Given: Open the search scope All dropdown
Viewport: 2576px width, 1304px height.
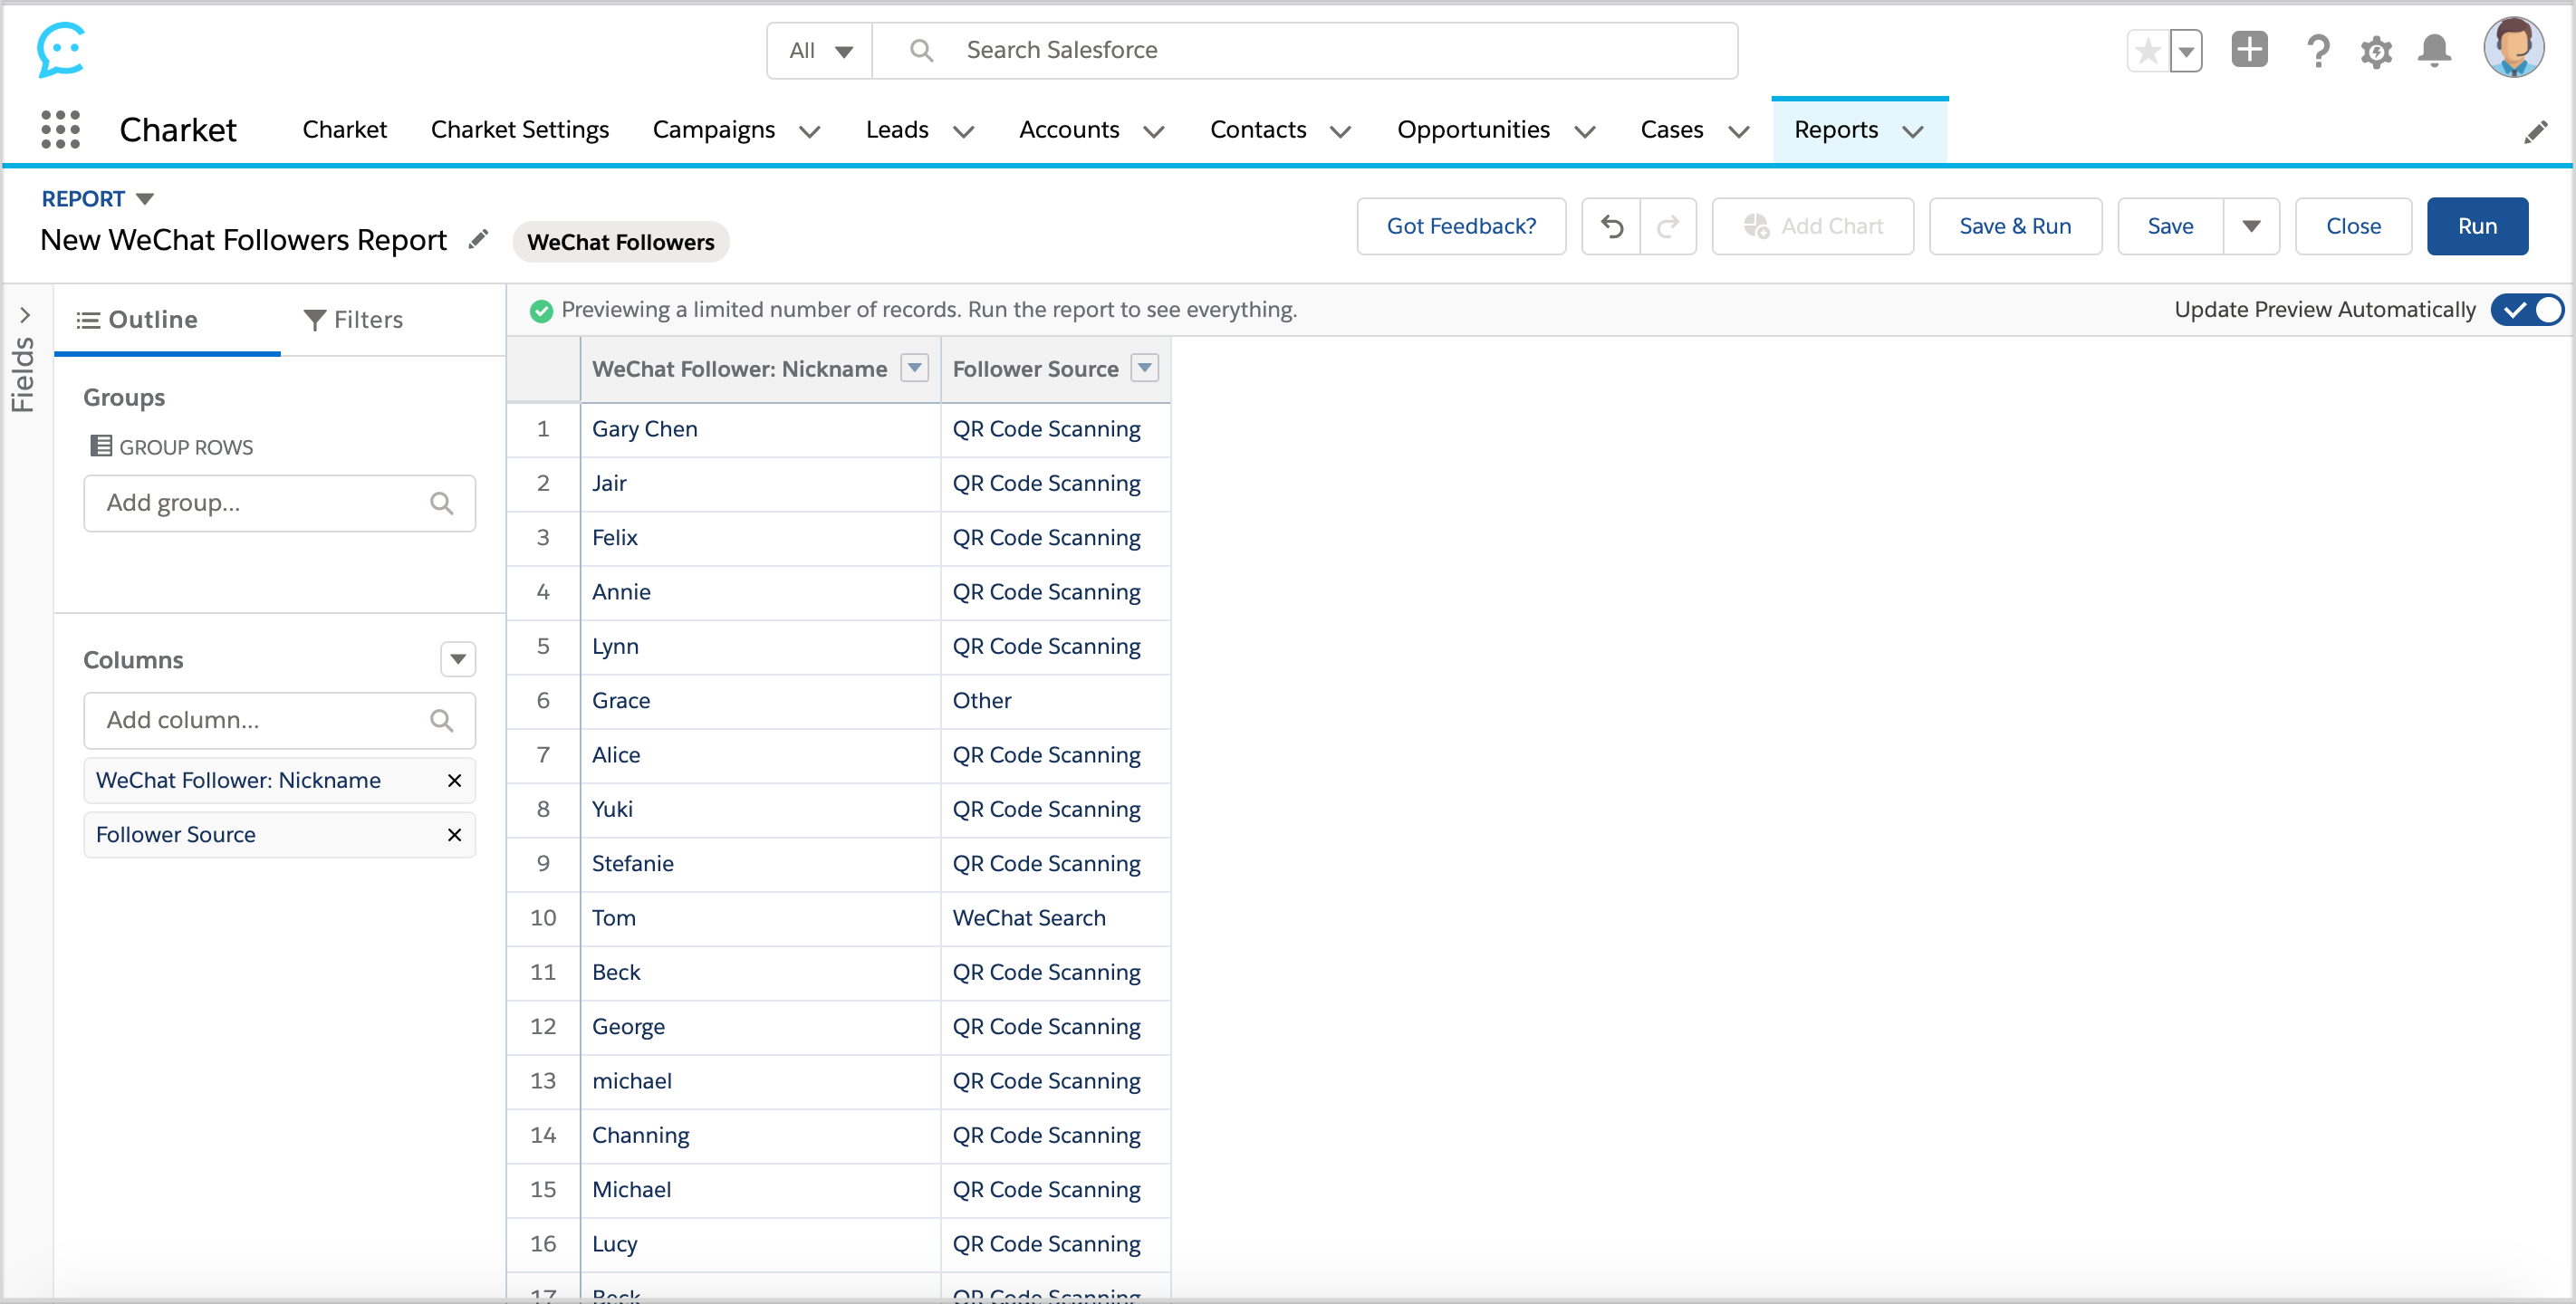Looking at the screenshot, I should pyautogui.click(x=820, y=51).
